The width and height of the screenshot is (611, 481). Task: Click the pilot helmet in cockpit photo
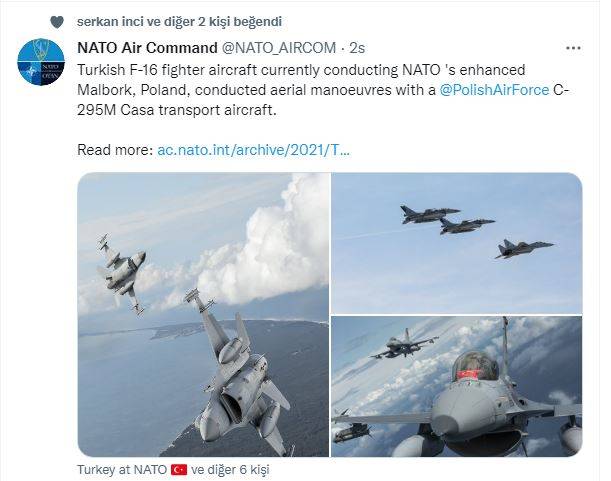tap(475, 366)
